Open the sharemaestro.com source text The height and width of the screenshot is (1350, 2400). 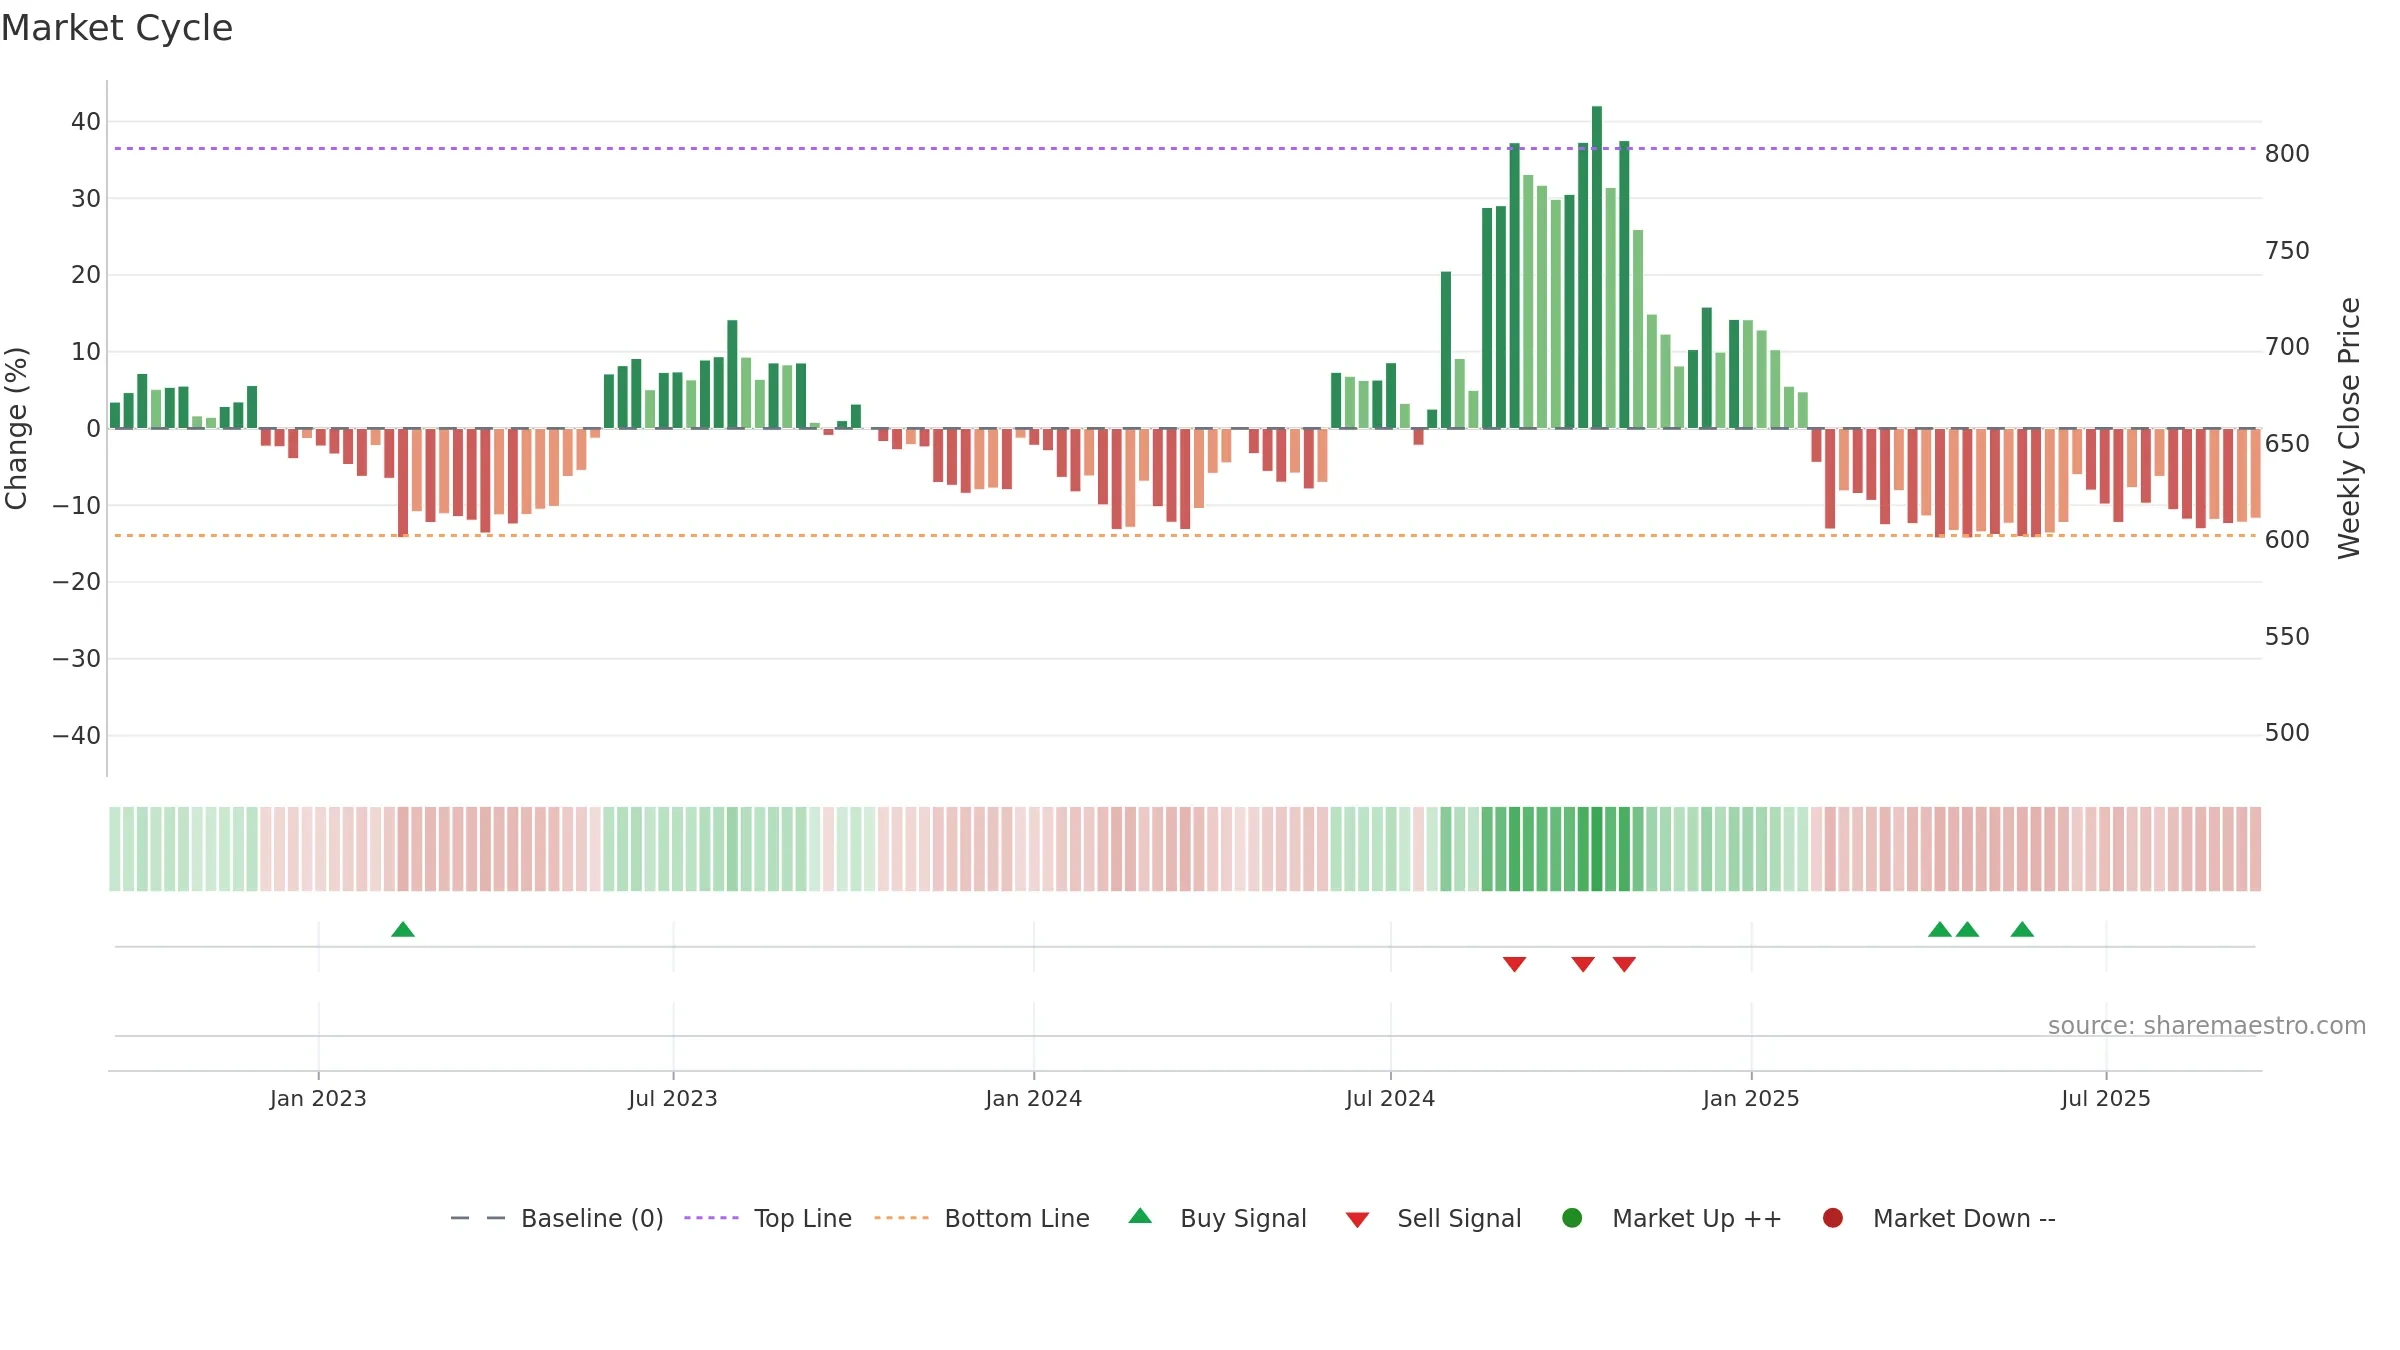coord(2207,1025)
